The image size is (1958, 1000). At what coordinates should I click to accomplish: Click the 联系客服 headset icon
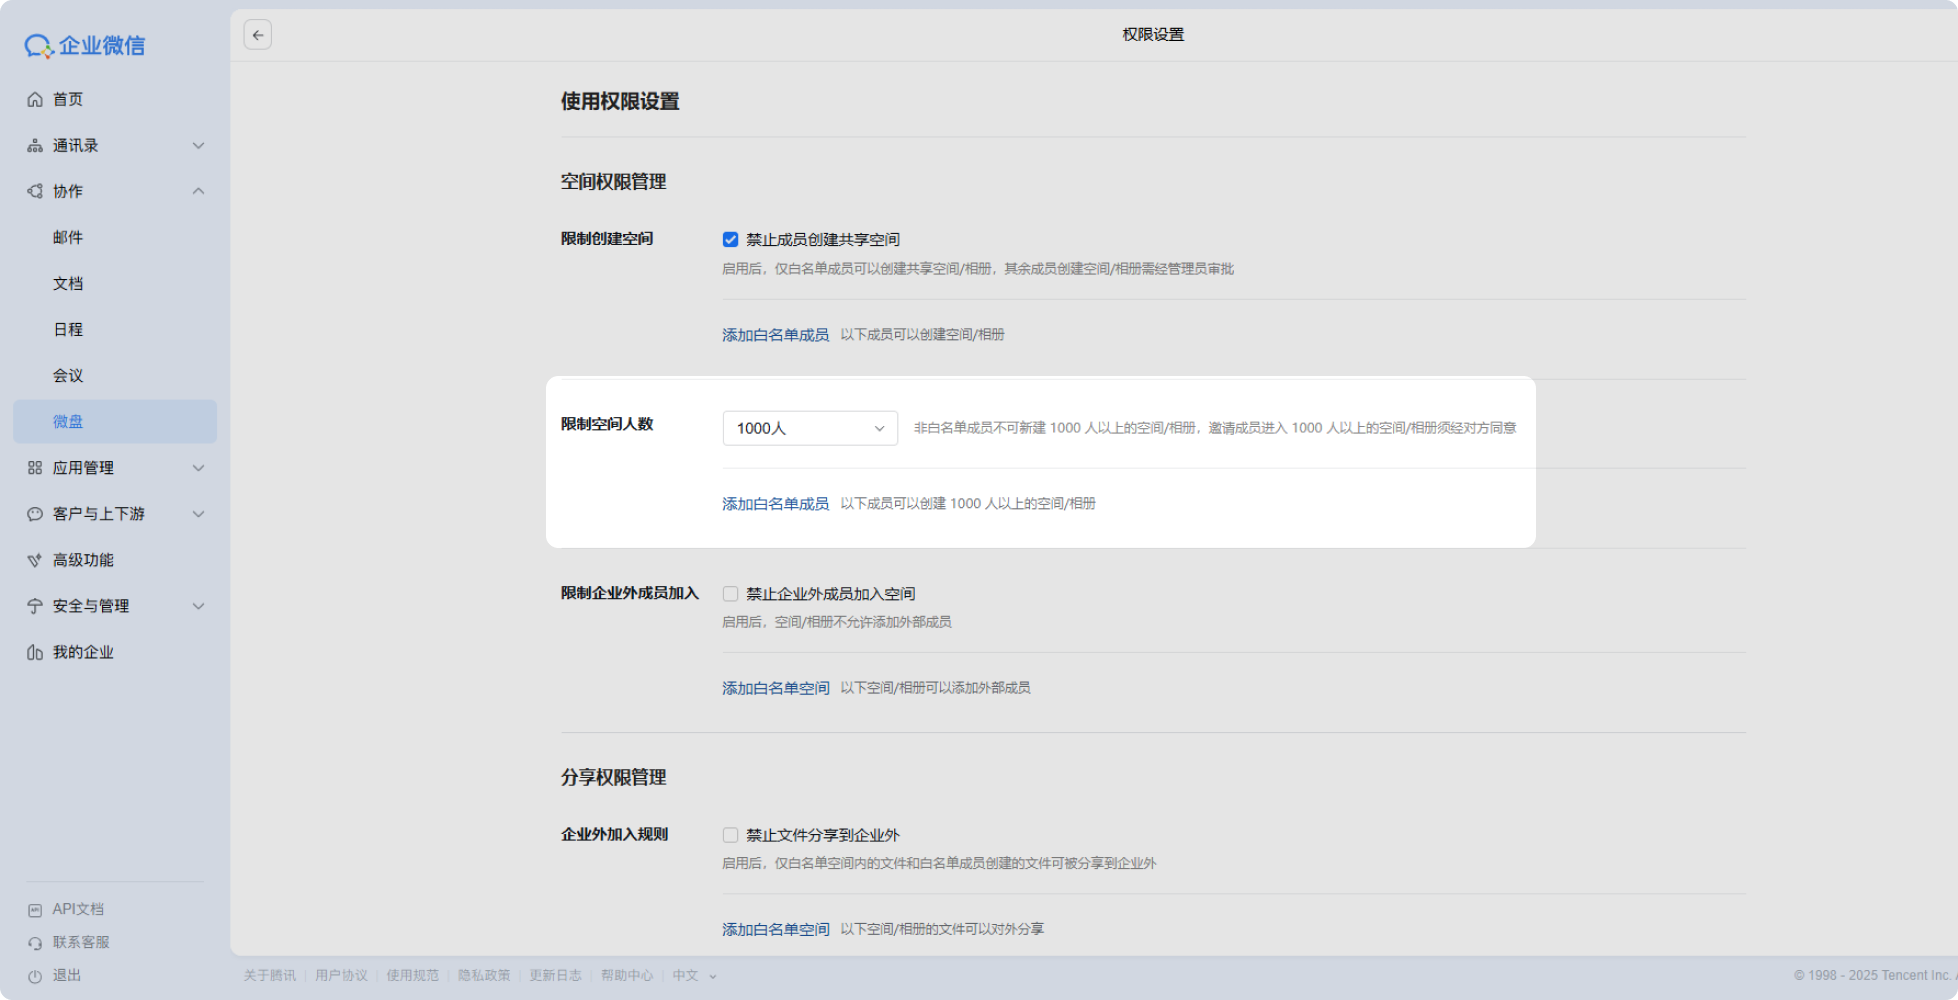tap(35, 943)
